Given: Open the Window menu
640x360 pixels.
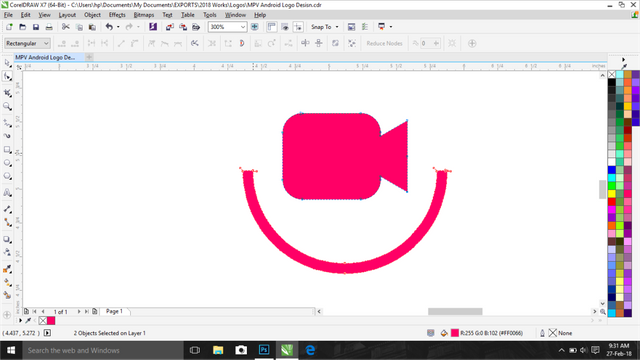Looking at the screenshot, I should 235,15.
